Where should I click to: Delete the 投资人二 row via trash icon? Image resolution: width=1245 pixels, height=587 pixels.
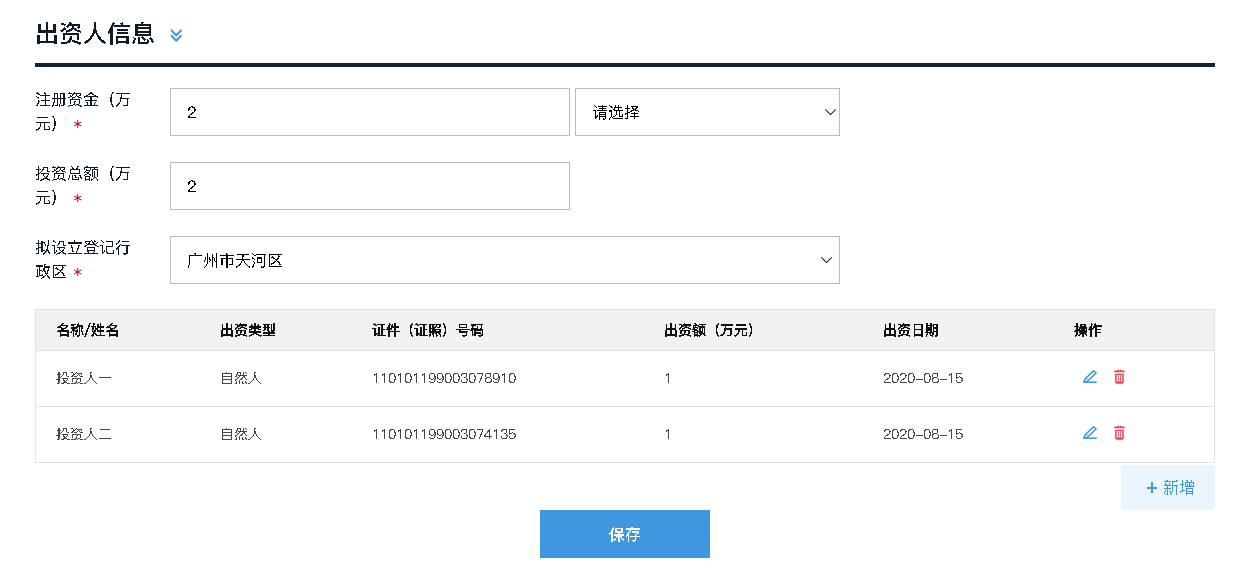click(x=1118, y=434)
